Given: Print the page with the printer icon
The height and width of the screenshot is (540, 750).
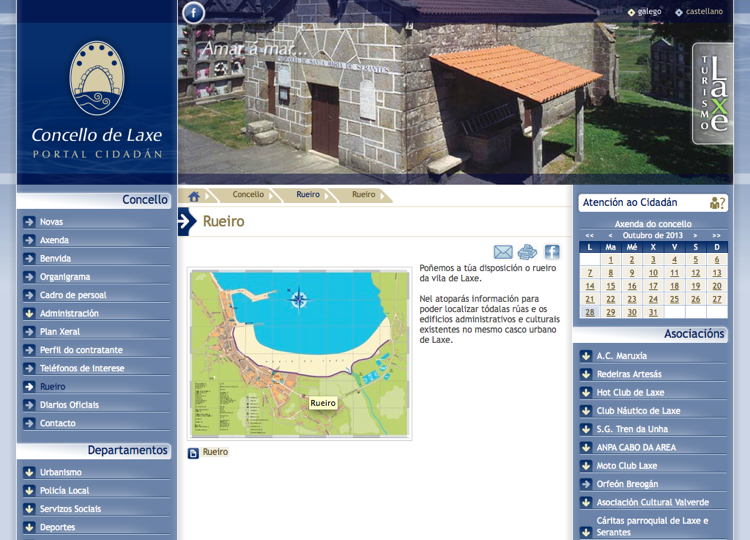Looking at the screenshot, I should coord(527,252).
